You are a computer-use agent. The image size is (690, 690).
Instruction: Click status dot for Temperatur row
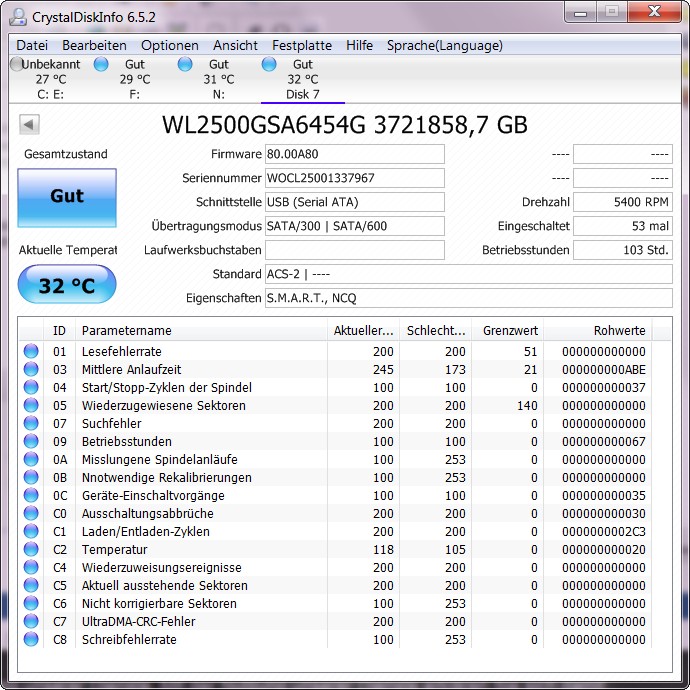[31, 550]
